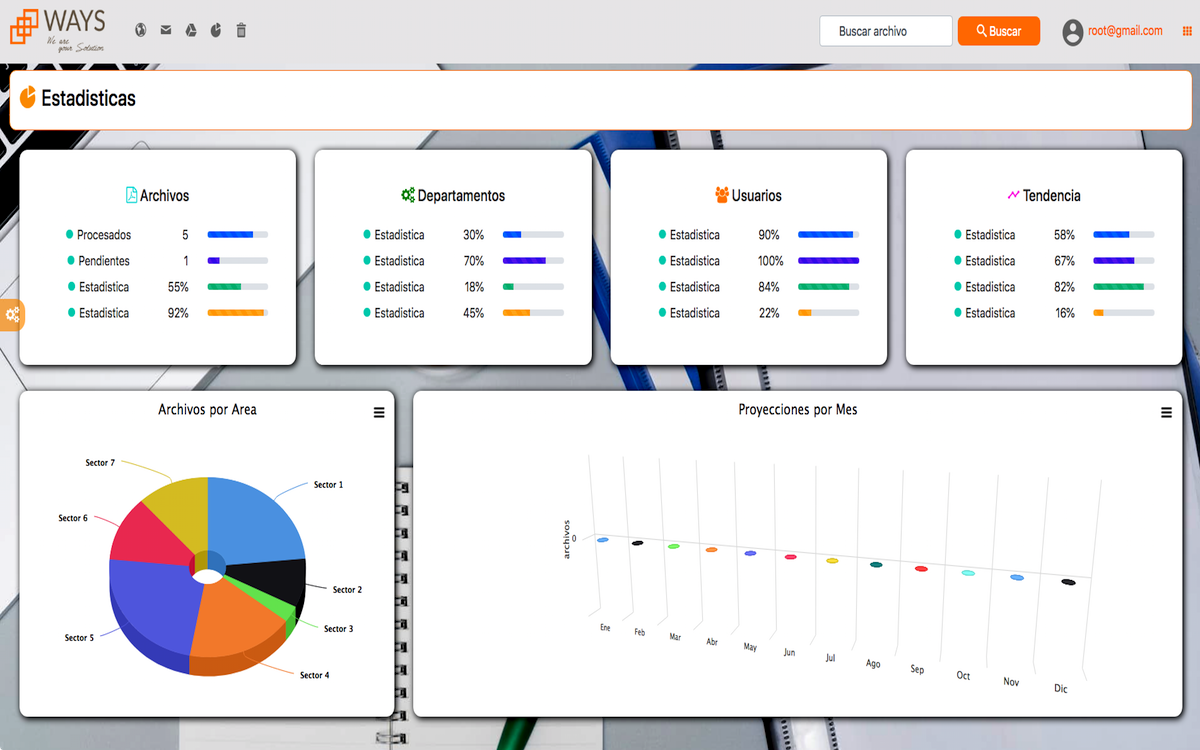Click the user avatar icon
This screenshot has height=750, width=1200.
click(x=1073, y=32)
